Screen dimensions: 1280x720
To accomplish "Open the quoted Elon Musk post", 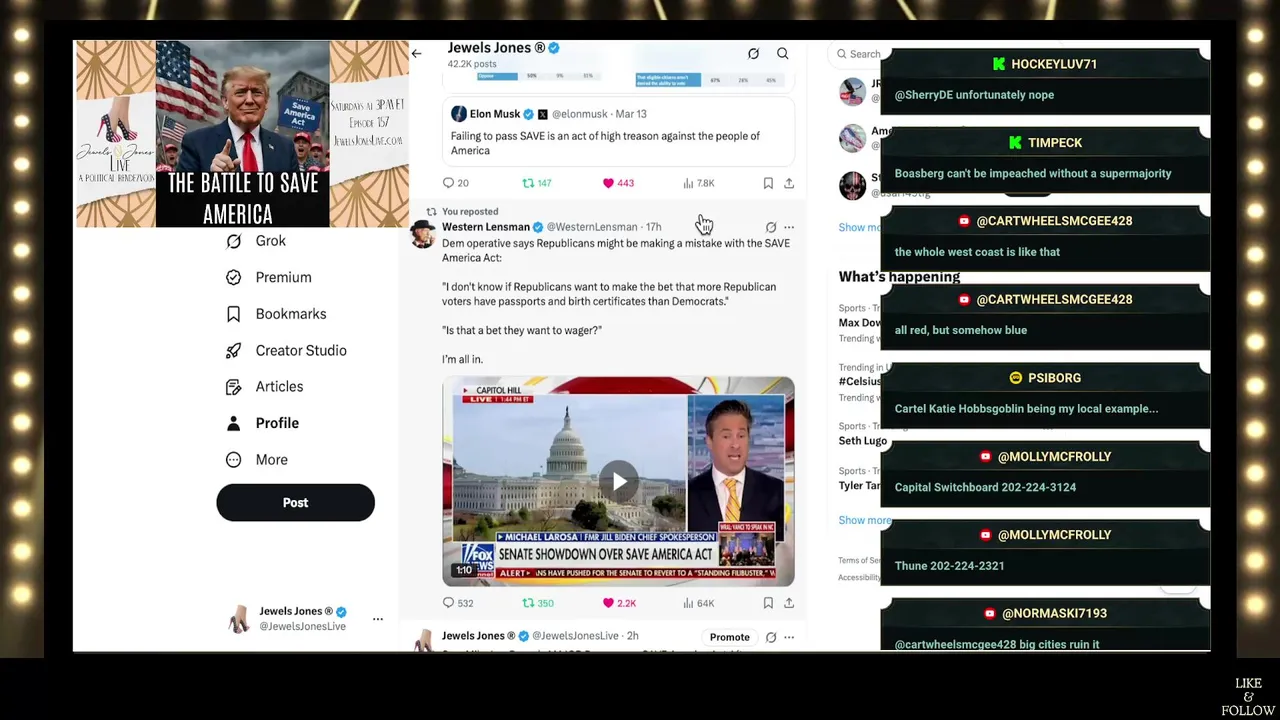I will tap(618, 132).
